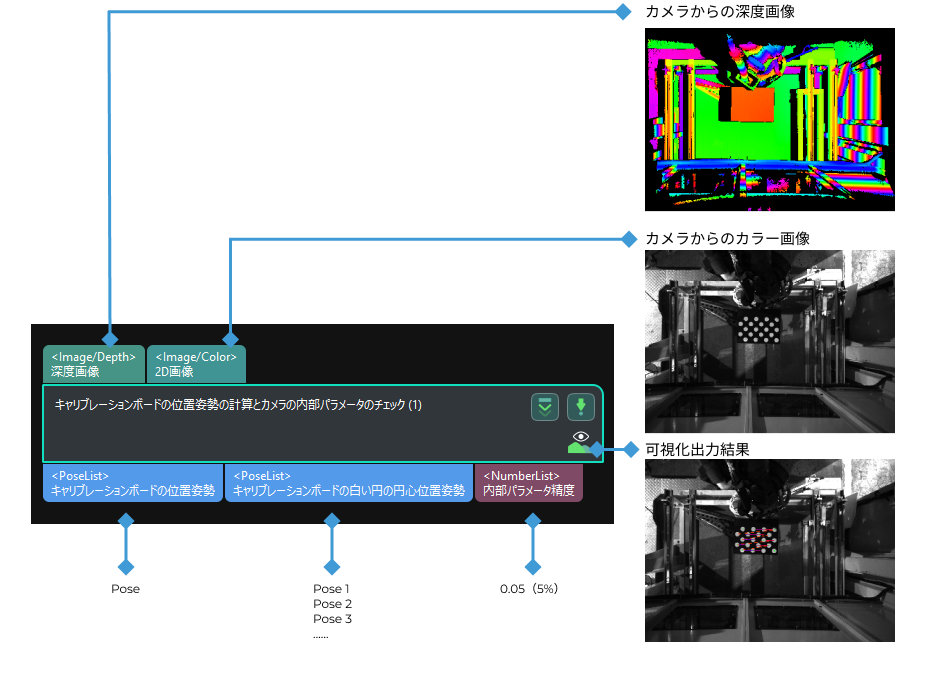Toggle the eye visualization icon on step
The image size is (940, 674).
(580, 436)
